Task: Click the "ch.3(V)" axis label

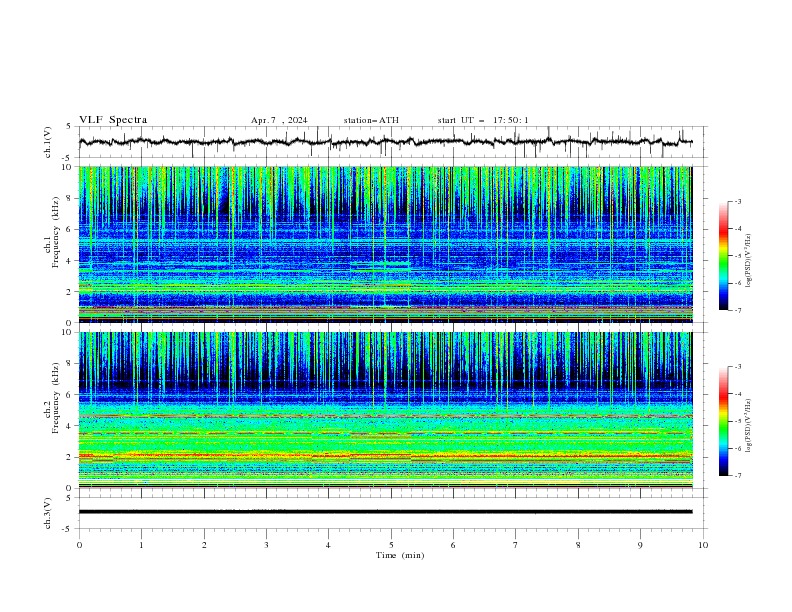Action: coord(48,513)
